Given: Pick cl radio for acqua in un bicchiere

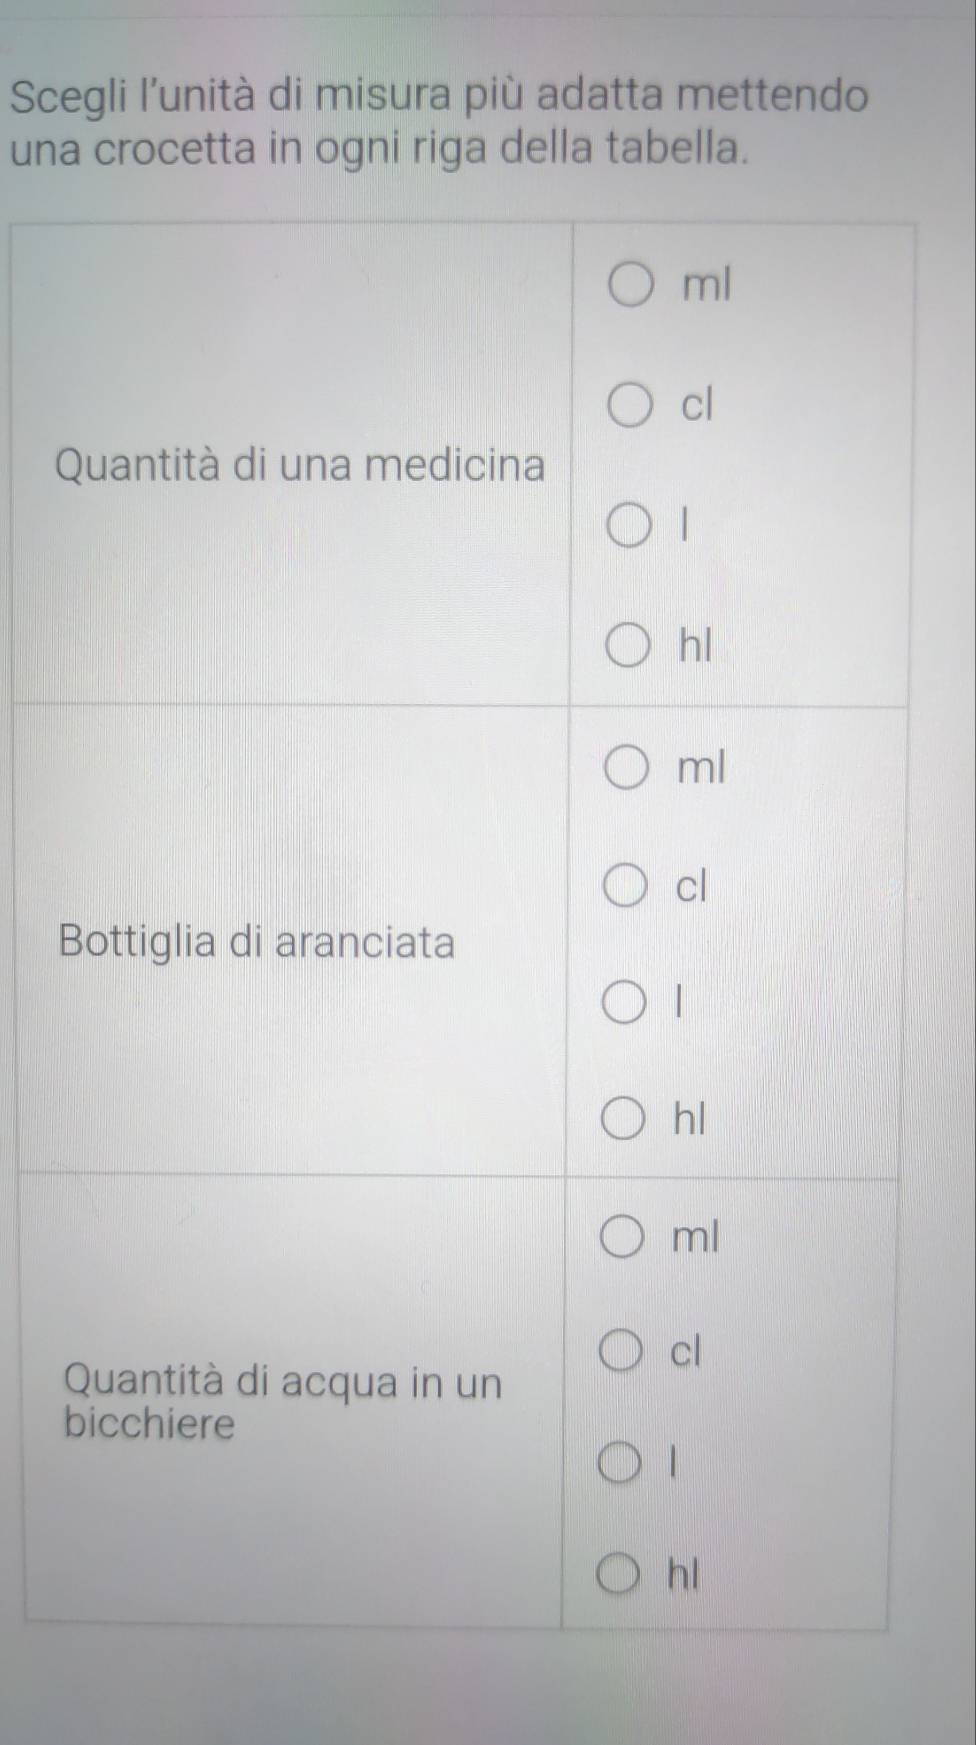Looking at the screenshot, I should pyautogui.click(x=622, y=1353).
